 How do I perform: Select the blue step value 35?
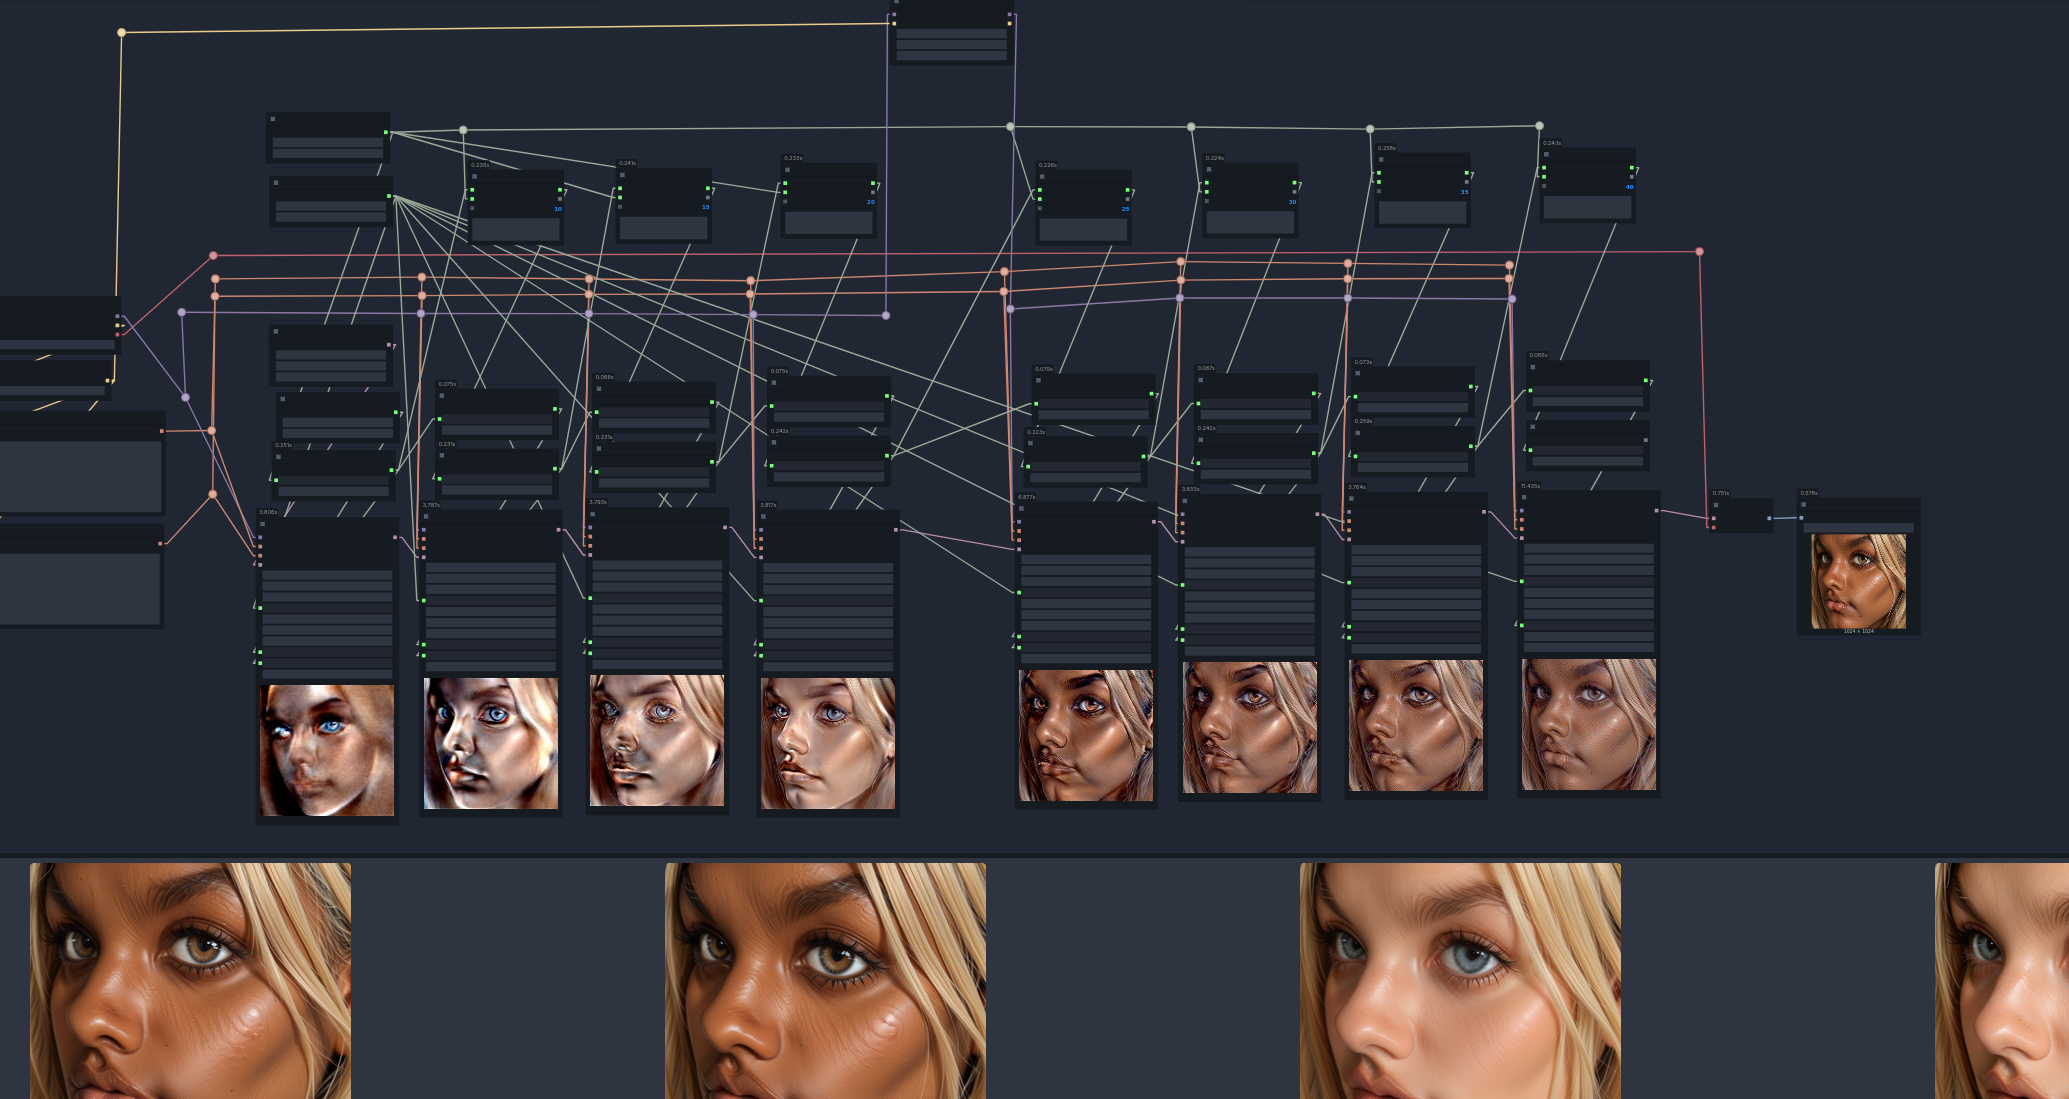[1464, 192]
